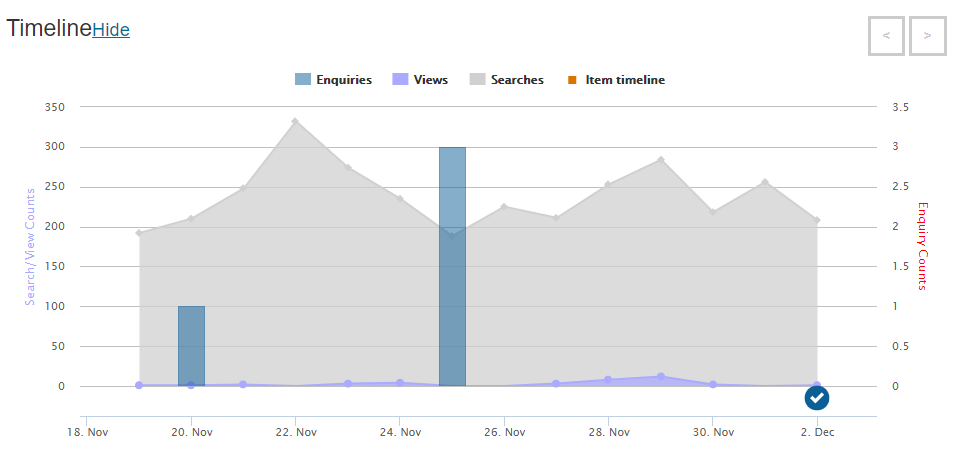Click the first searches point at 19 Nov
The height and width of the screenshot is (449, 960).
click(139, 233)
